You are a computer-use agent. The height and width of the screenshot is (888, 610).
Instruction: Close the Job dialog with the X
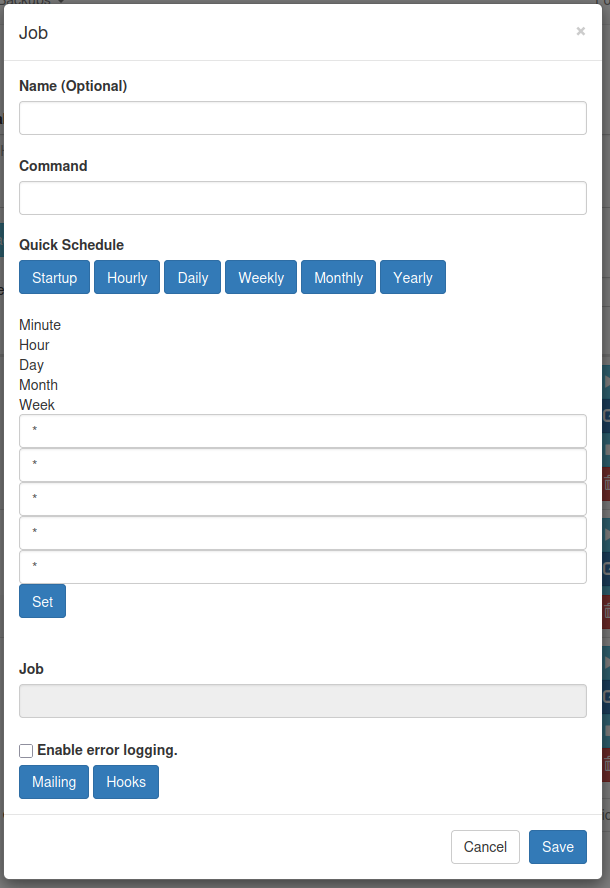coord(580,32)
